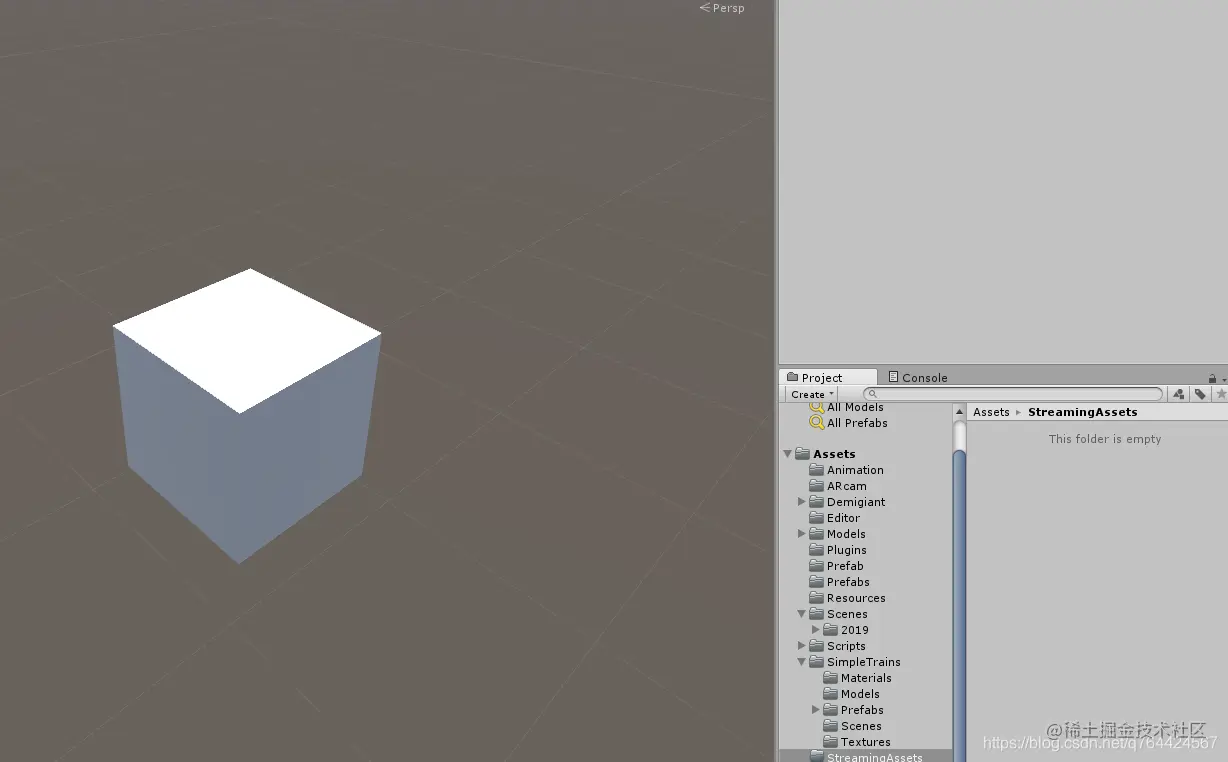This screenshot has width=1228, height=762.
Task: Click the Models folder icon under SimpleTrains
Action: (x=830, y=694)
